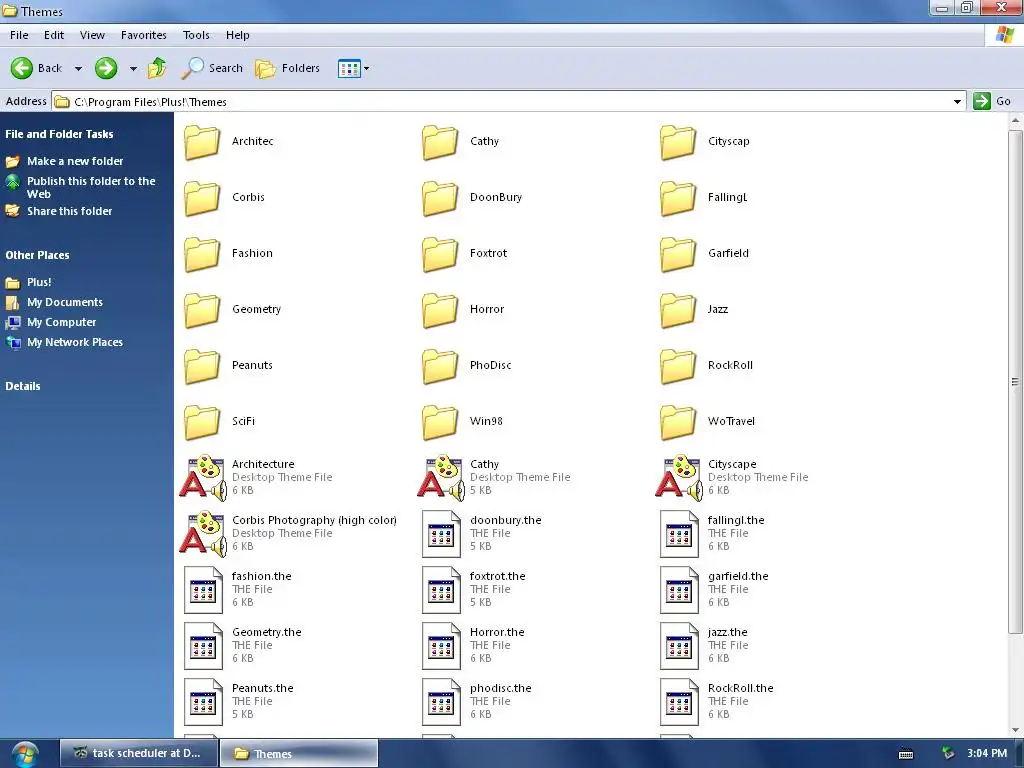This screenshot has width=1024, height=768.
Task: Click the green Forward arrow icon
Action: click(106, 68)
